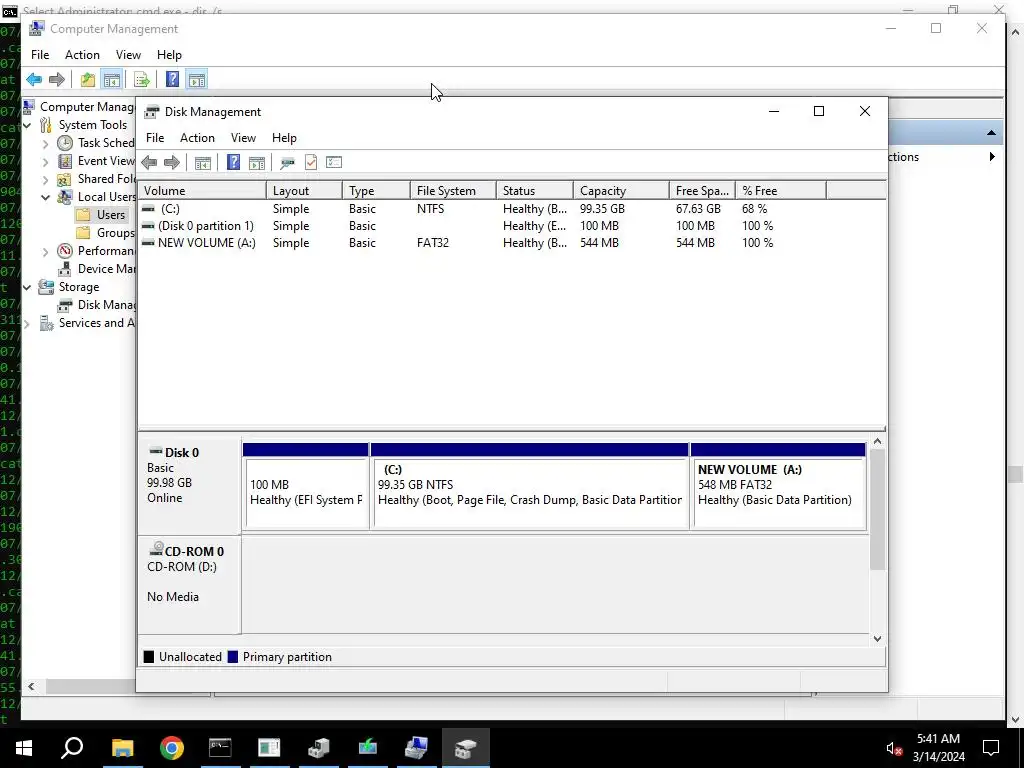Select Users folder in tree
1024x768 pixels.
[x=100, y=215]
